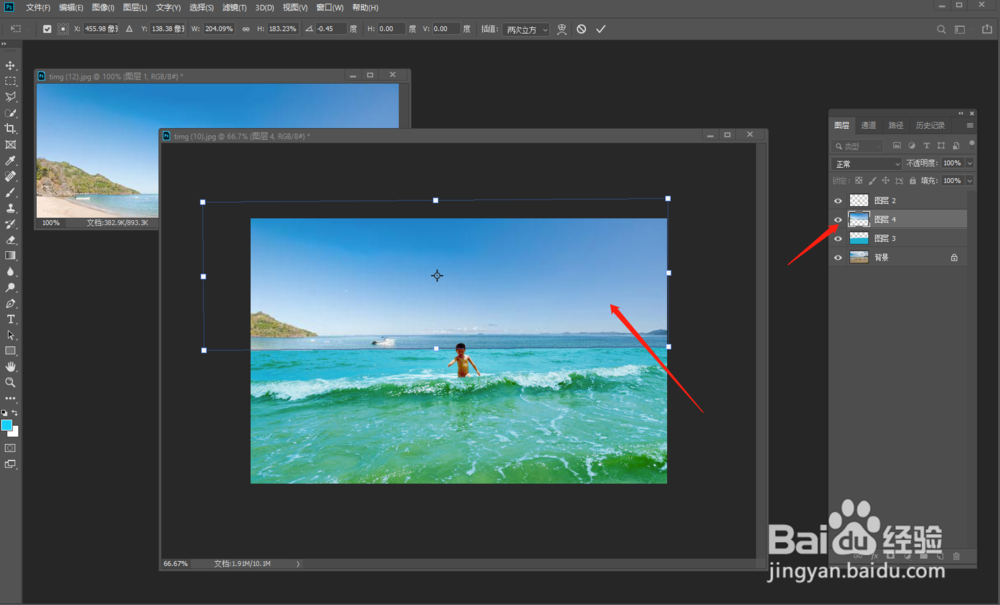
Task: Toggle the layer filter on/off switch
Action: click(x=972, y=145)
